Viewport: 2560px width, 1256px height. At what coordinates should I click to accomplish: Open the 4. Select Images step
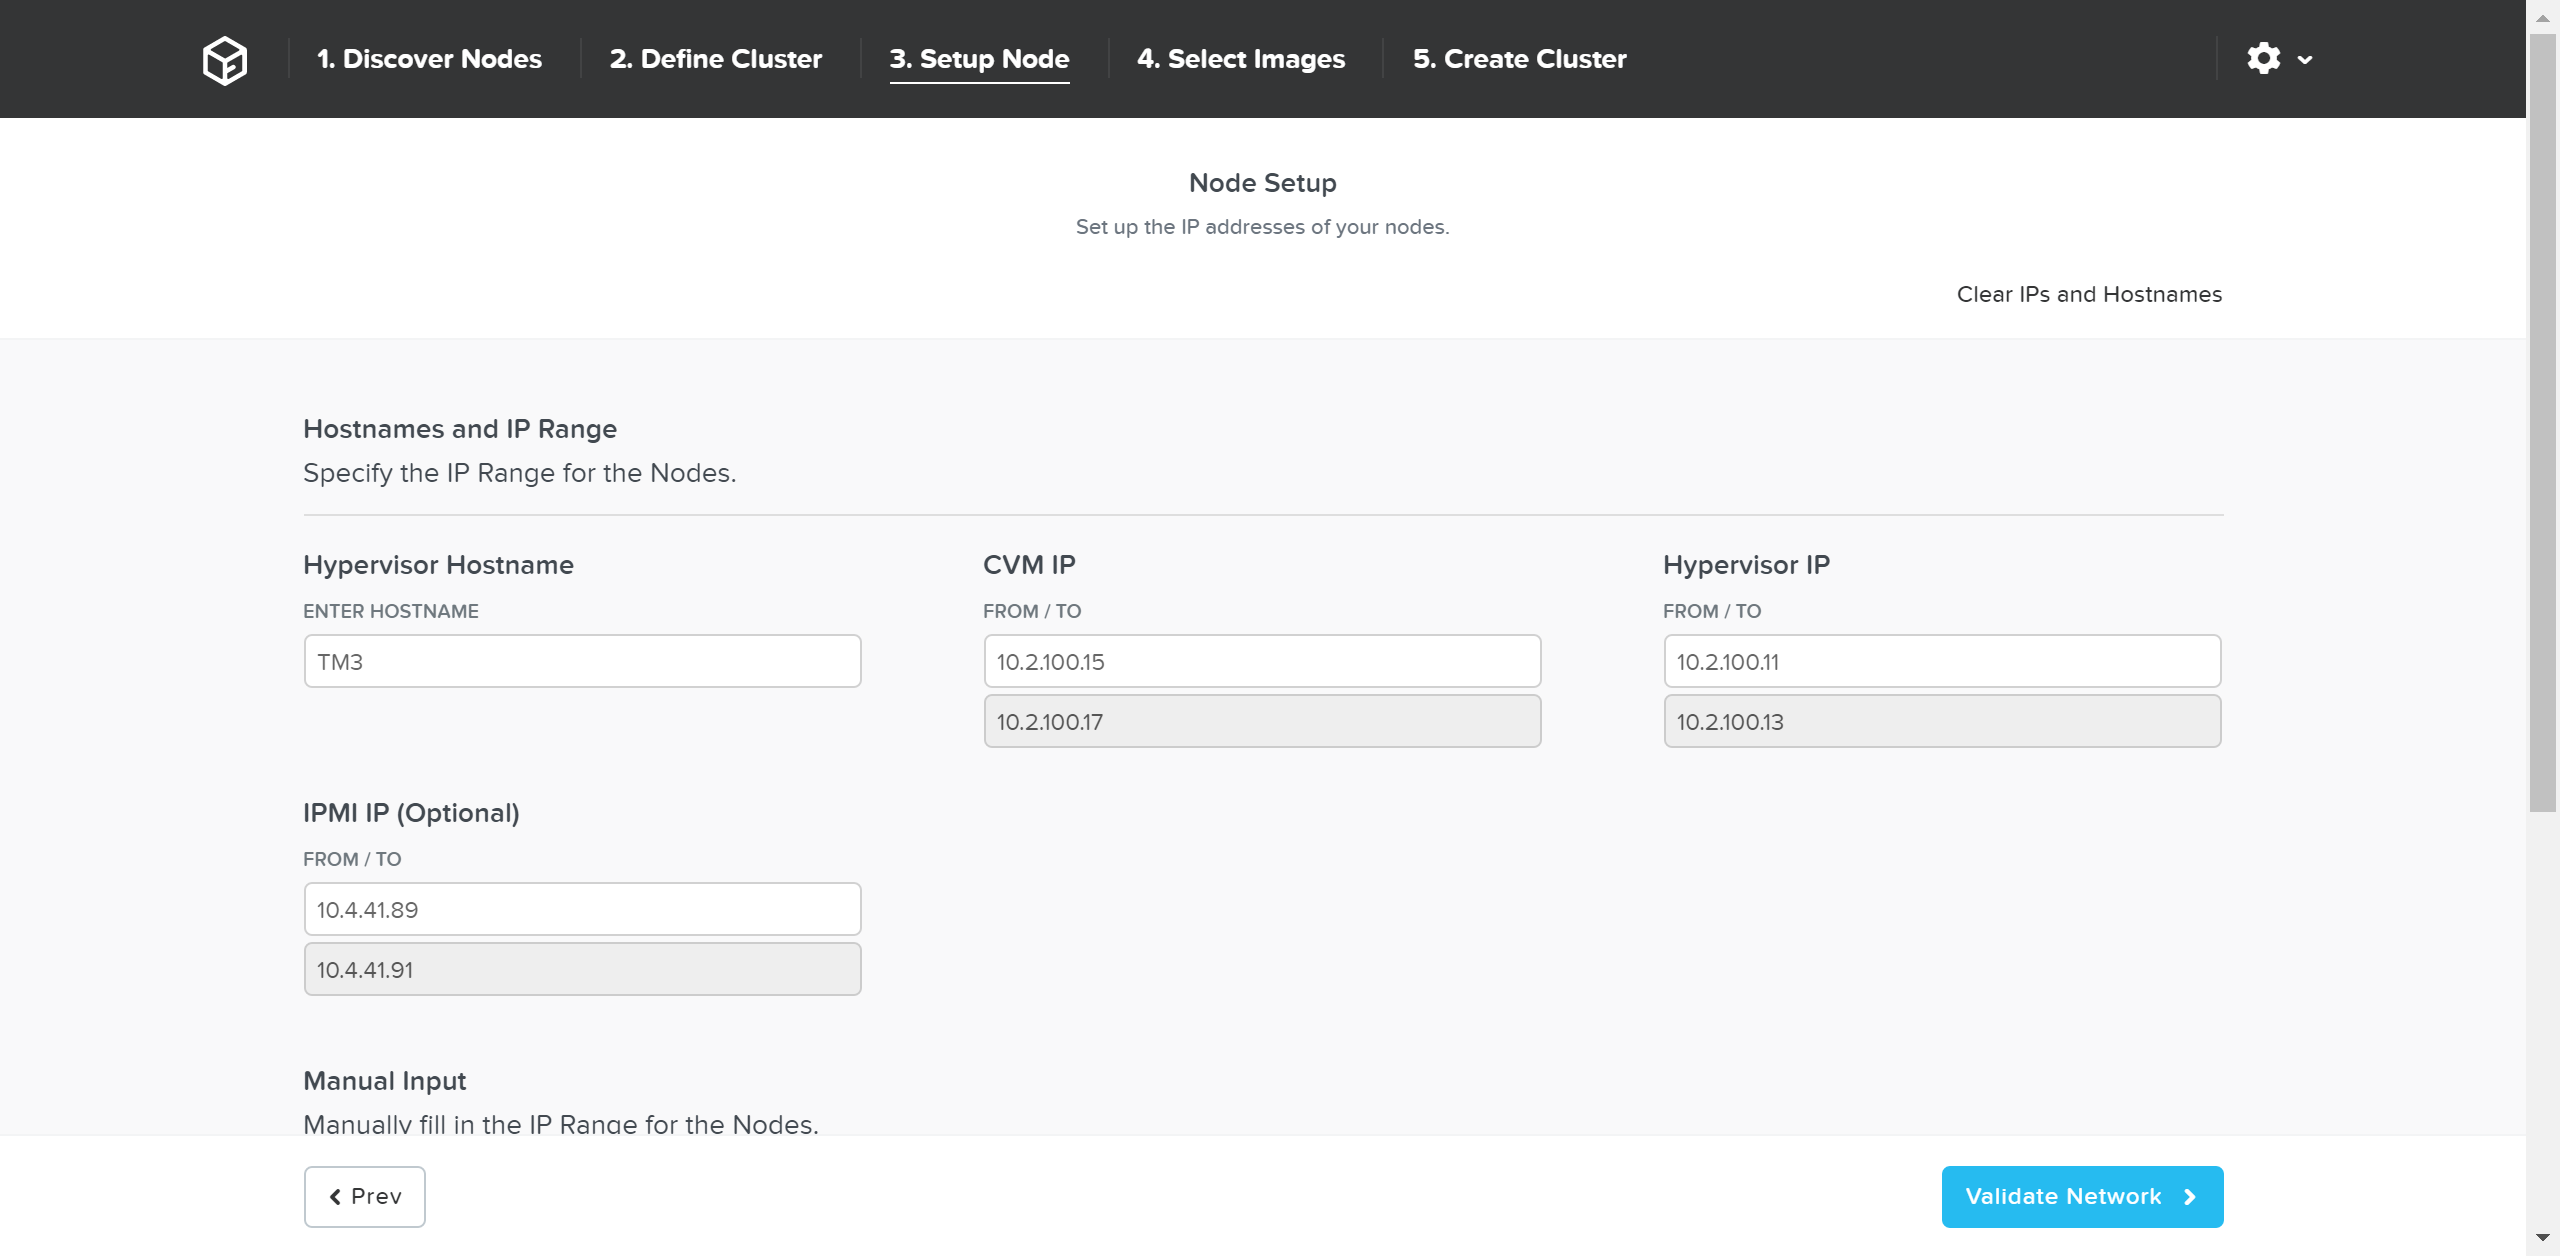point(1240,59)
